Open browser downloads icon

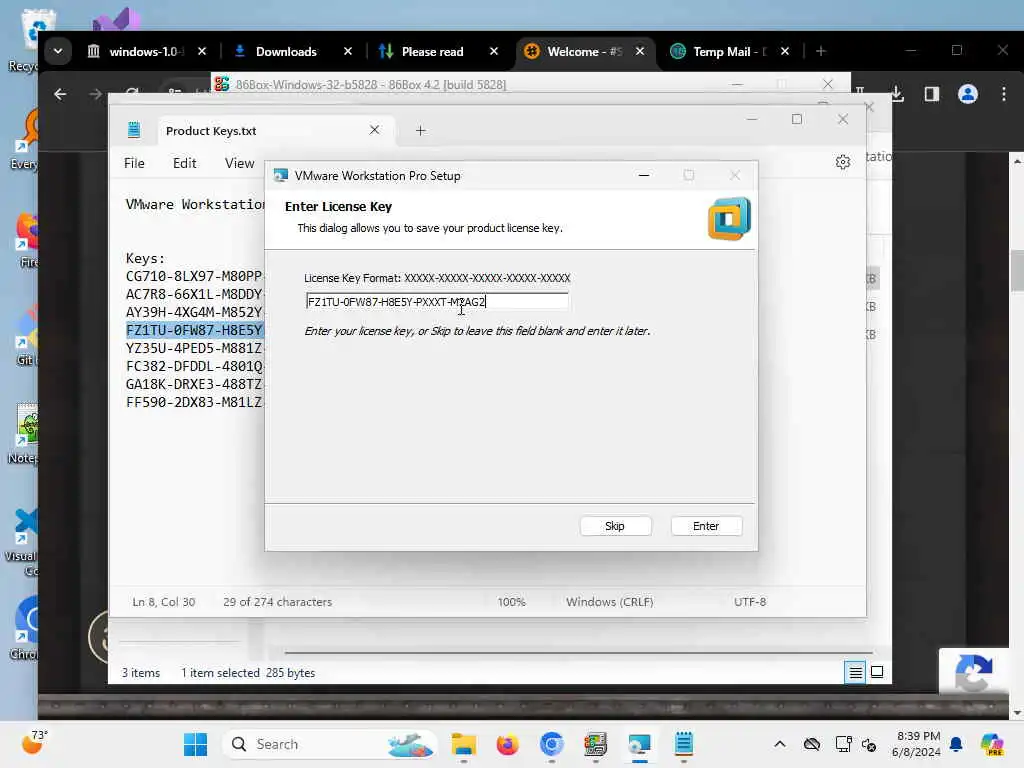(x=898, y=94)
